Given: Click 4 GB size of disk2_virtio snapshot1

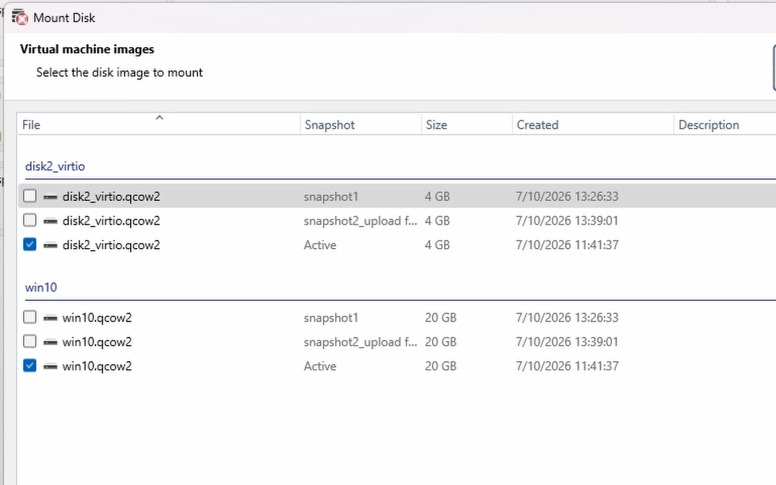Looking at the screenshot, I should (437, 196).
